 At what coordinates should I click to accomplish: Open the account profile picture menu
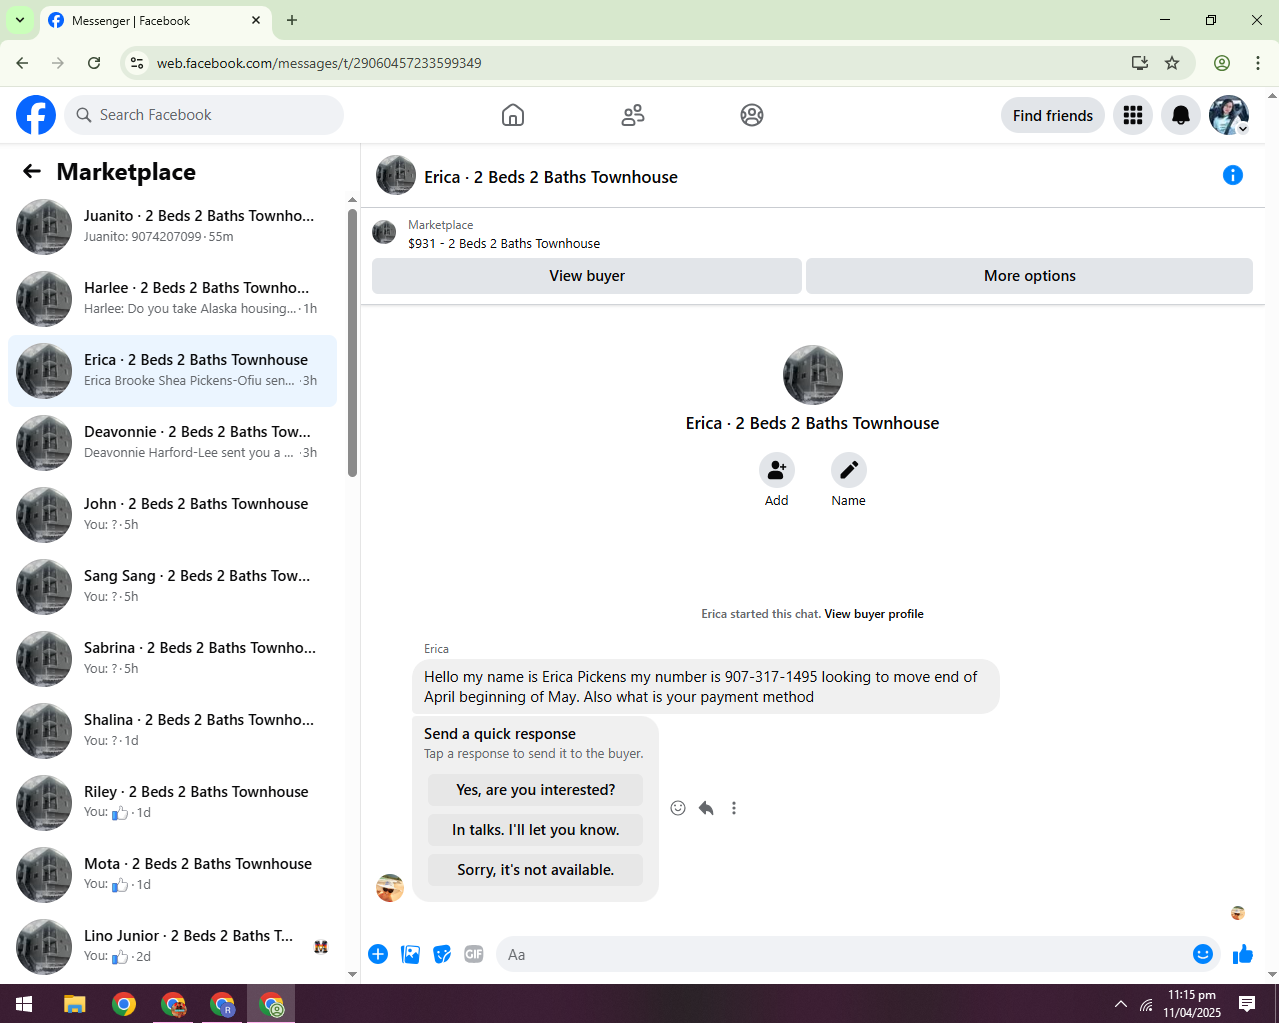point(1229,115)
